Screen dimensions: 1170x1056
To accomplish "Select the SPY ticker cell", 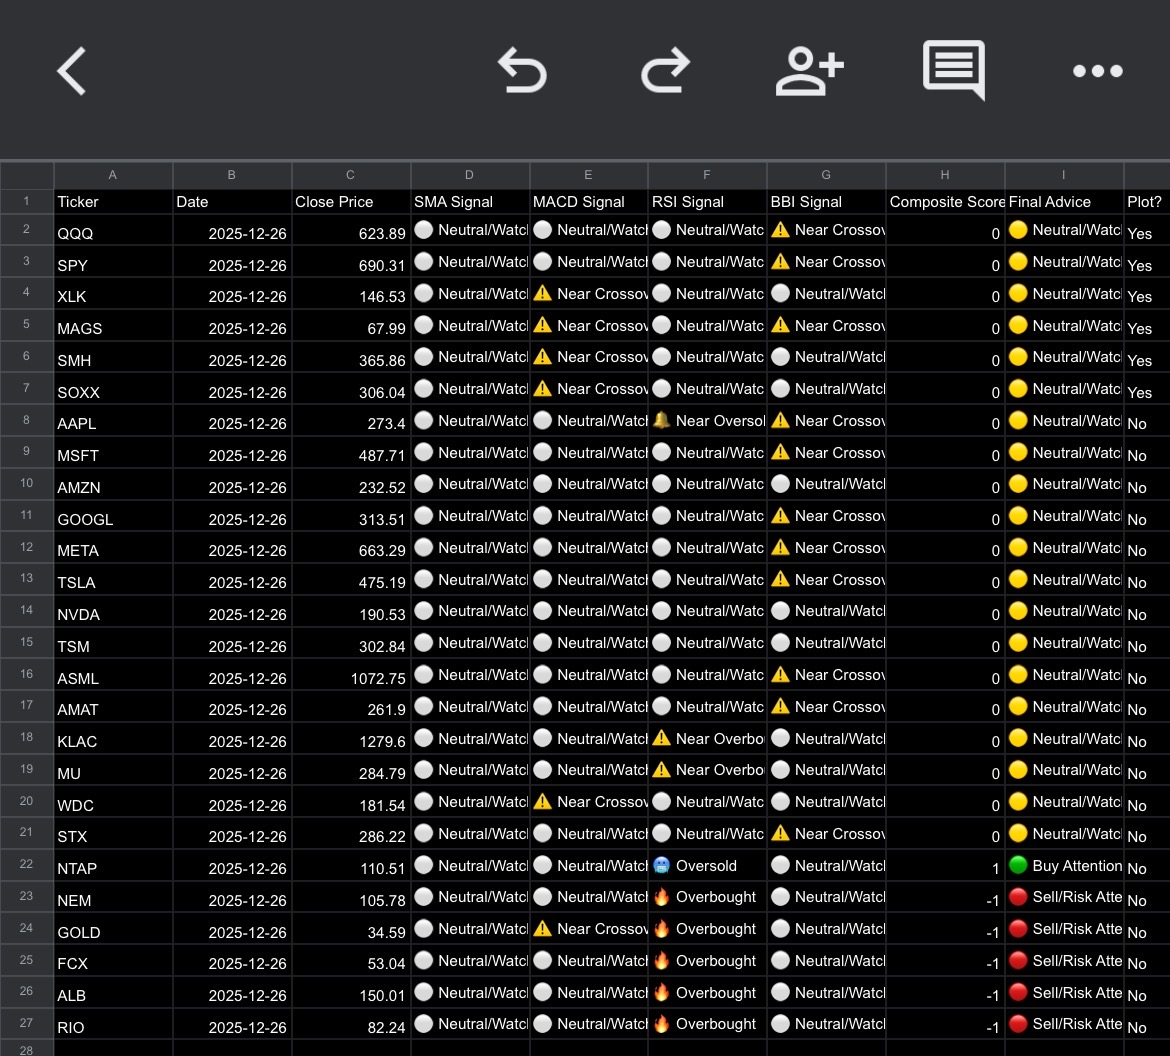I will tap(113, 262).
